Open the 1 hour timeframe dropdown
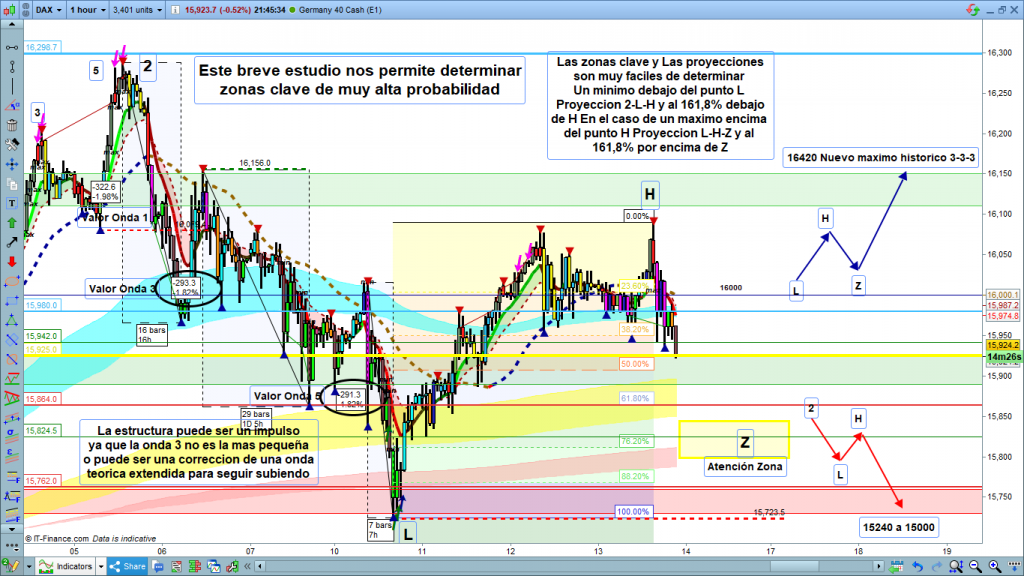1024x576 pixels. [x=92, y=10]
